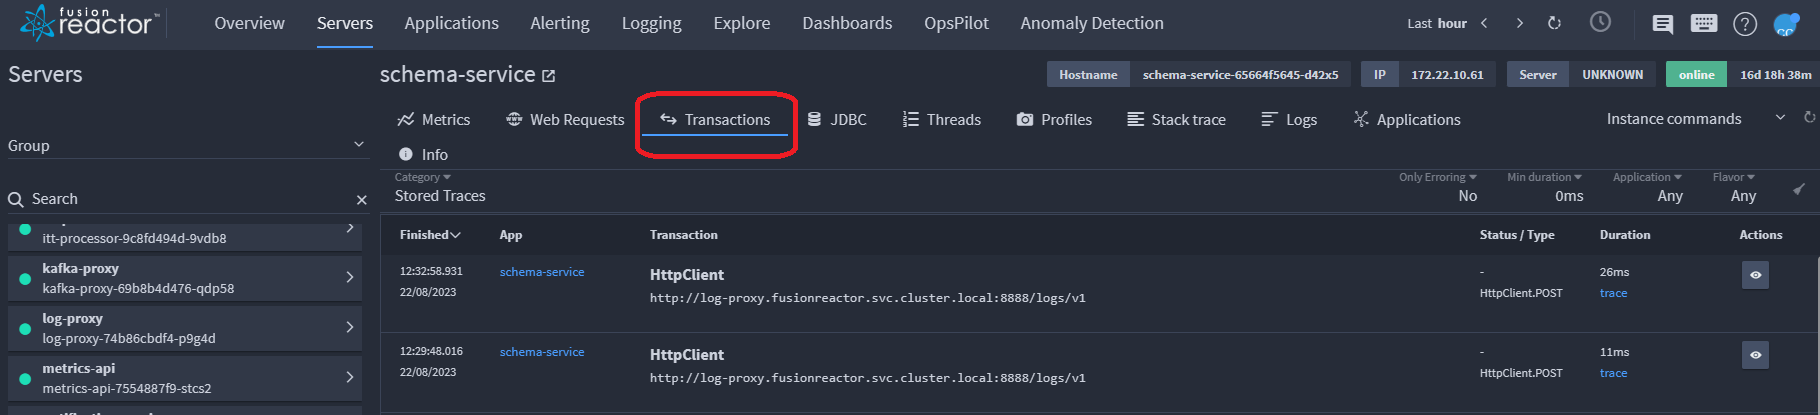Open the Stack trace tab
This screenshot has height=415, width=1820.
pos(1176,119)
